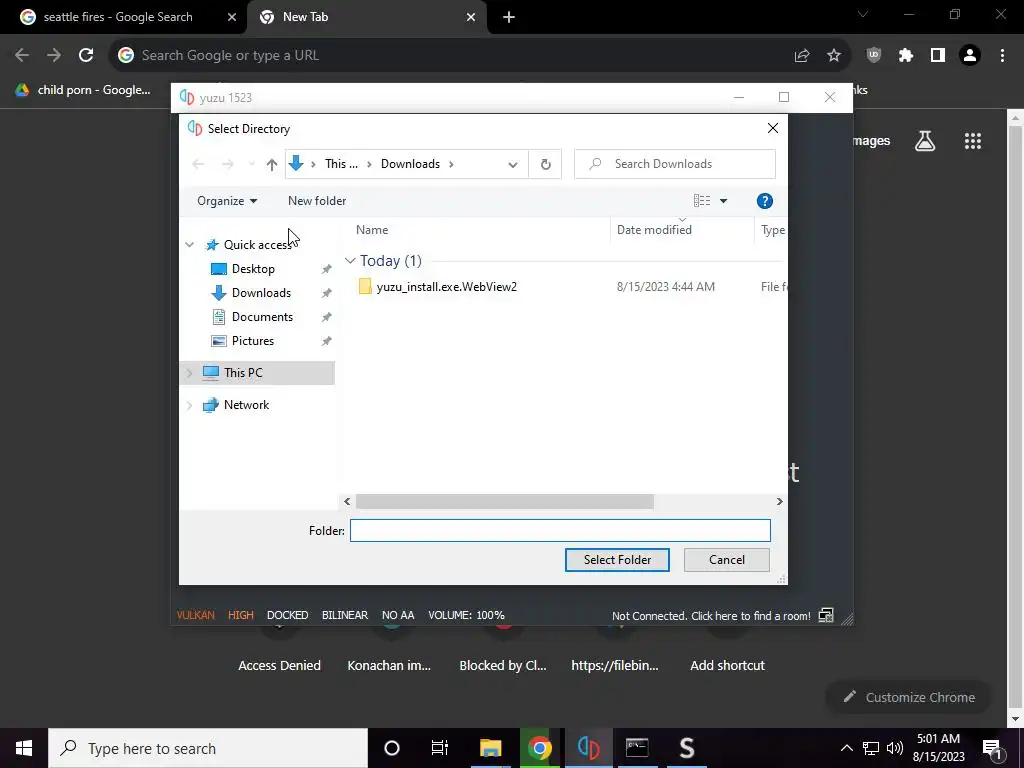Image resolution: width=1024 pixels, height=768 pixels.
Task: Click the horizontal scrollbar in file list
Action: (x=504, y=502)
